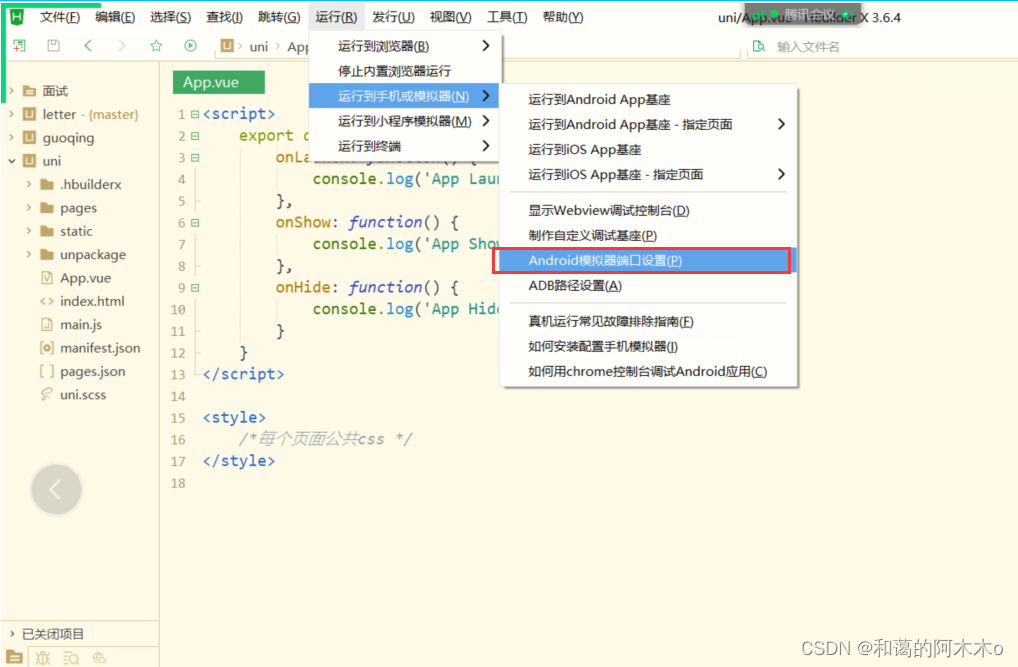Viewport: 1018px width, 667px height.
Task: Click the uni project icon in breadcrumb
Action: [x=227, y=45]
